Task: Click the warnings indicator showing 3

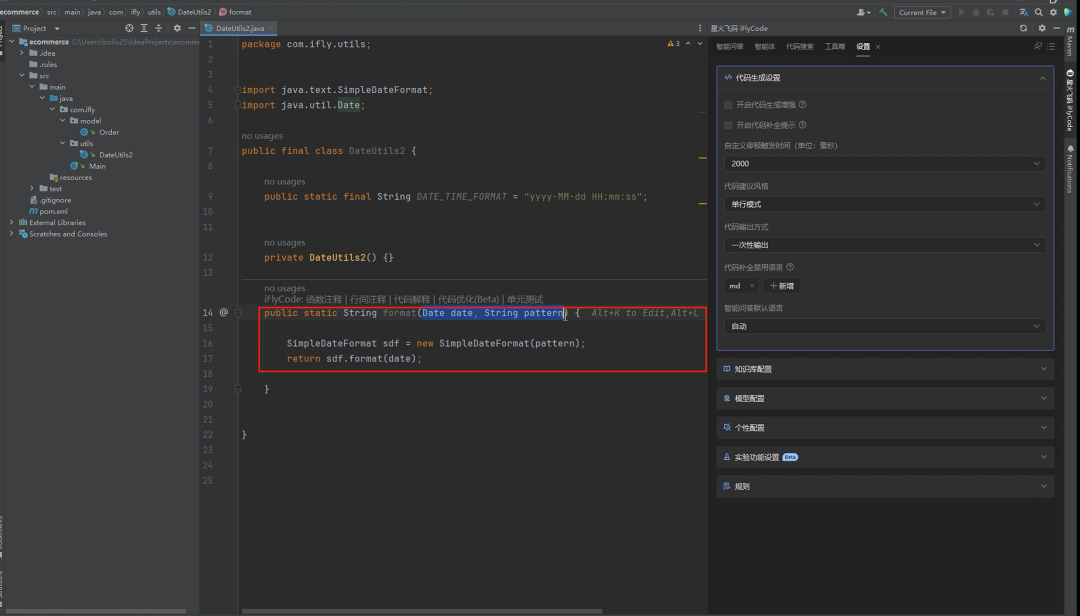Action: click(674, 43)
